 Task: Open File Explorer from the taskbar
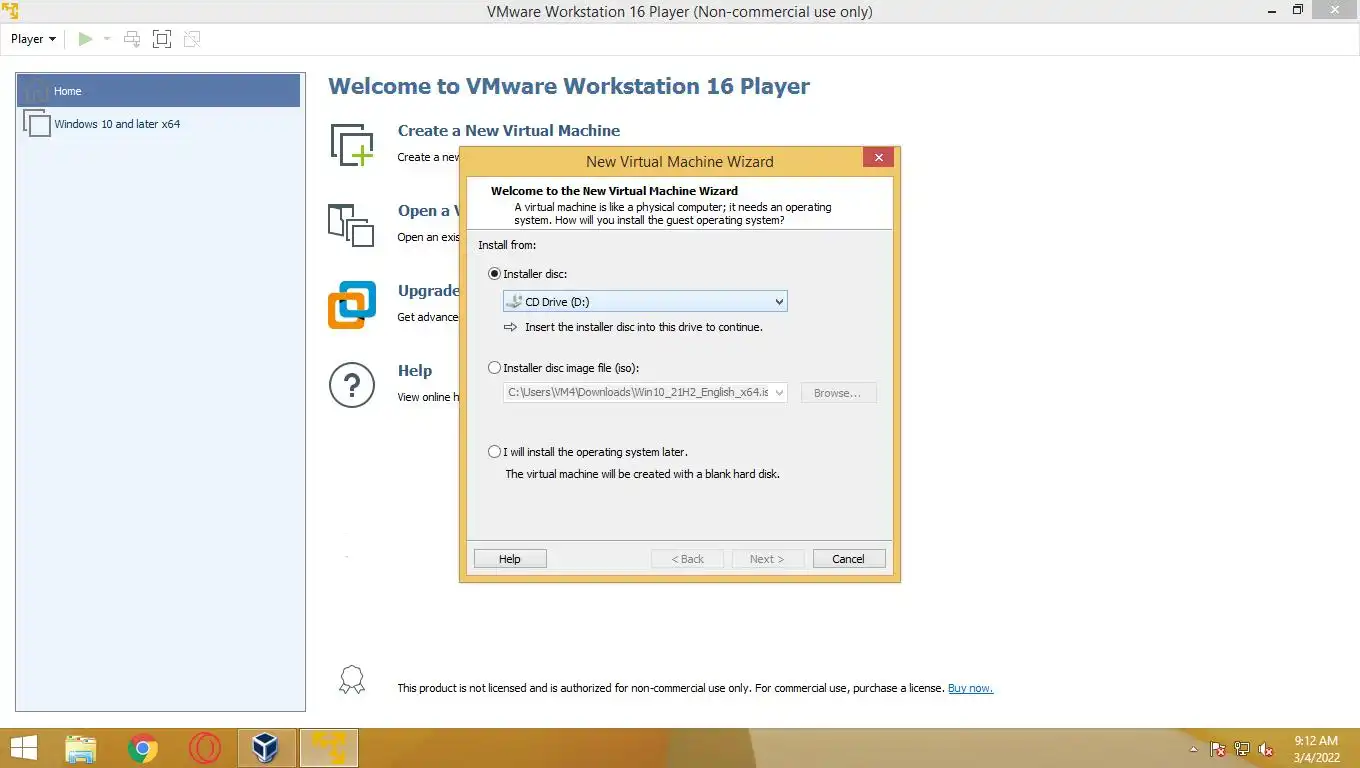click(x=81, y=748)
